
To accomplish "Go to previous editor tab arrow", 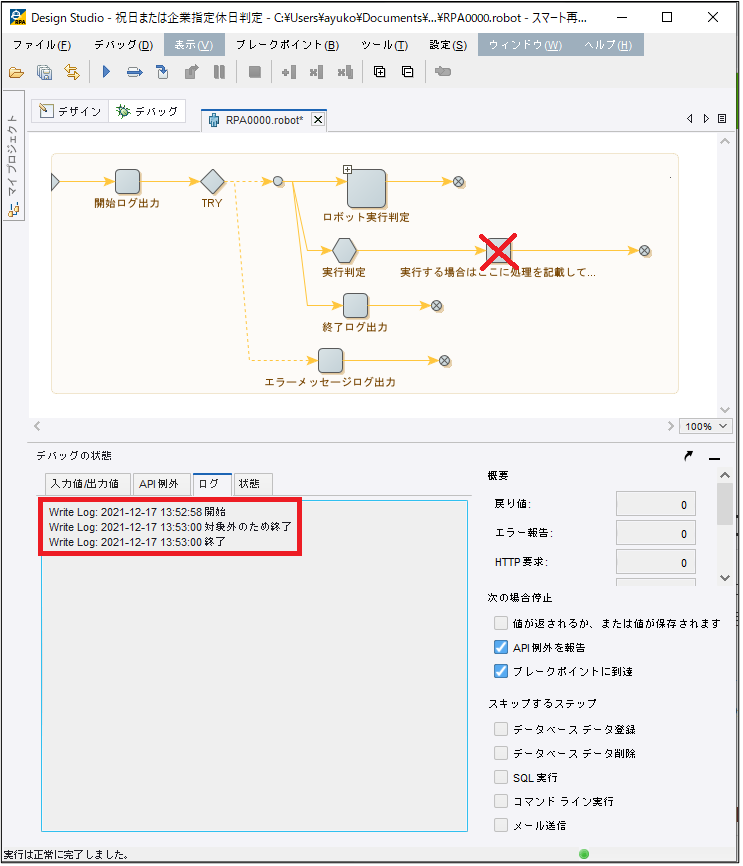I will pyautogui.click(x=689, y=118).
